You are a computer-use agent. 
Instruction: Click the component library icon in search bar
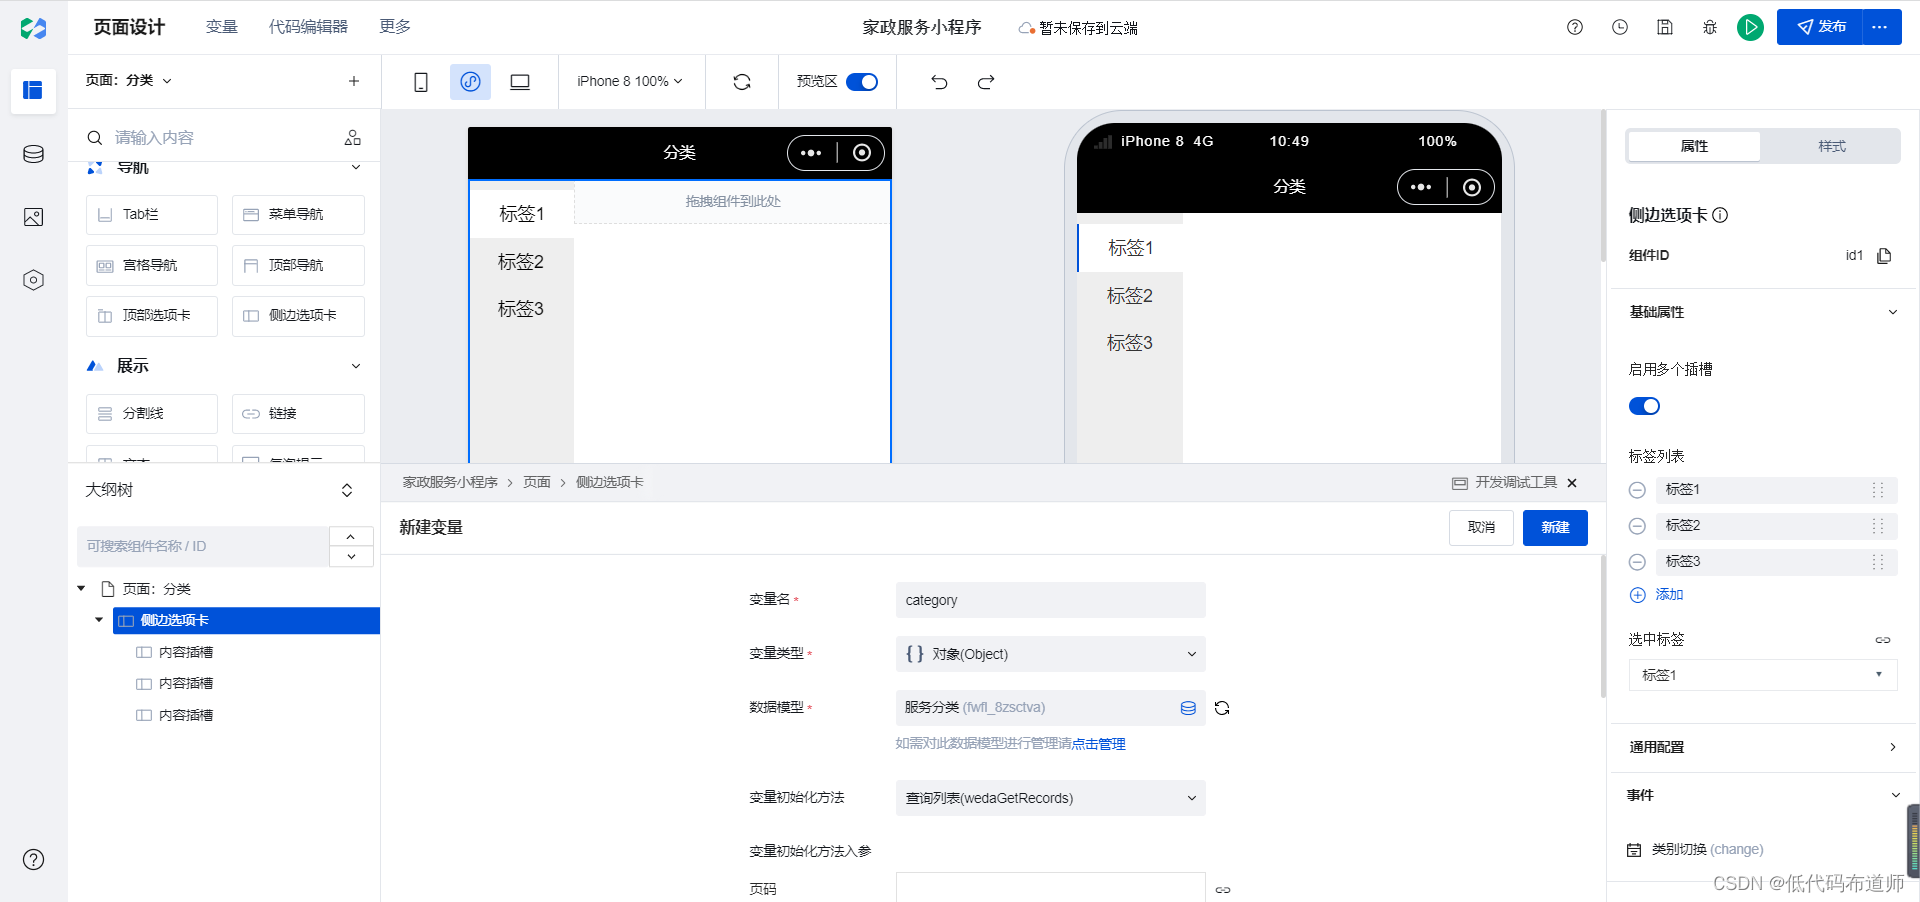[353, 138]
